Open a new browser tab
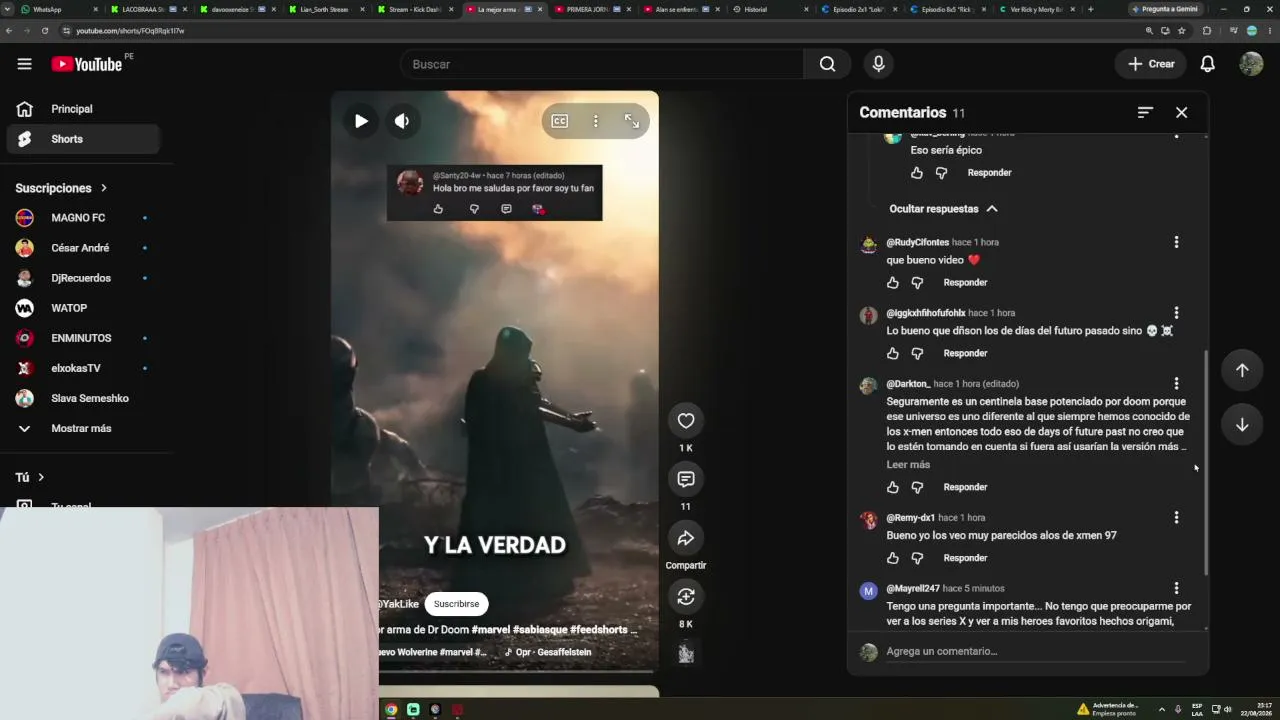The image size is (1280, 720). click(1090, 9)
